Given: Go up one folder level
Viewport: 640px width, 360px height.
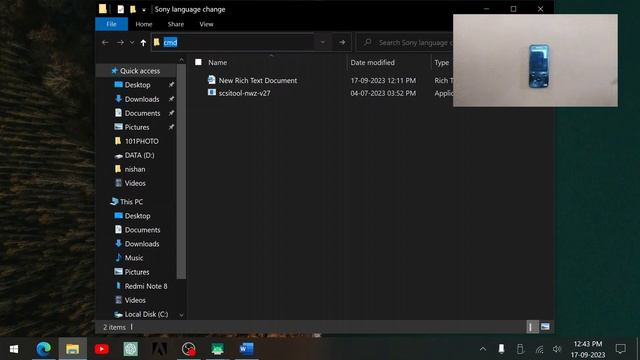Looking at the screenshot, I should pyautogui.click(x=143, y=42).
